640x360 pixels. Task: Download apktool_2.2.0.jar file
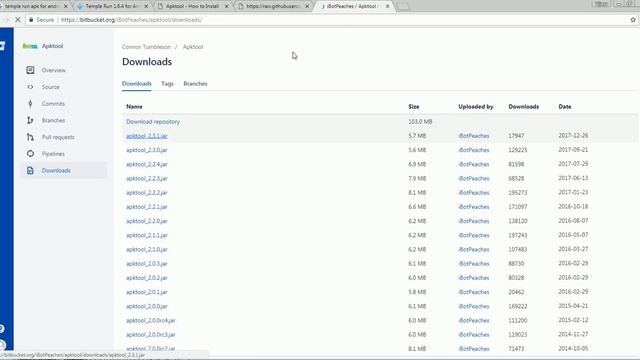coord(147,221)
